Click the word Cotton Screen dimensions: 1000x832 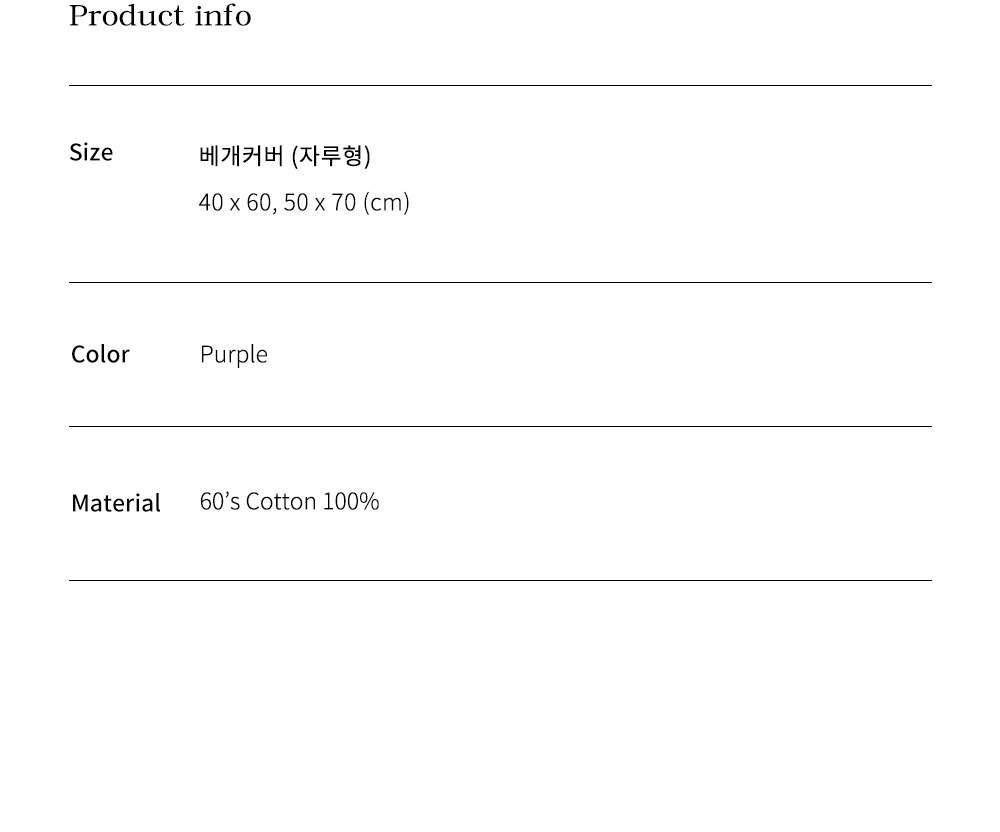(281, 501)
